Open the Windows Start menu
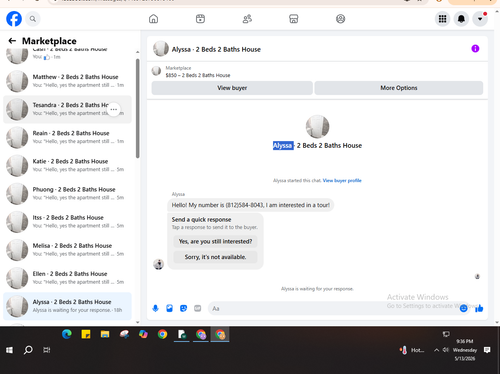The image size is (500, 374). [x=9, y=350]
